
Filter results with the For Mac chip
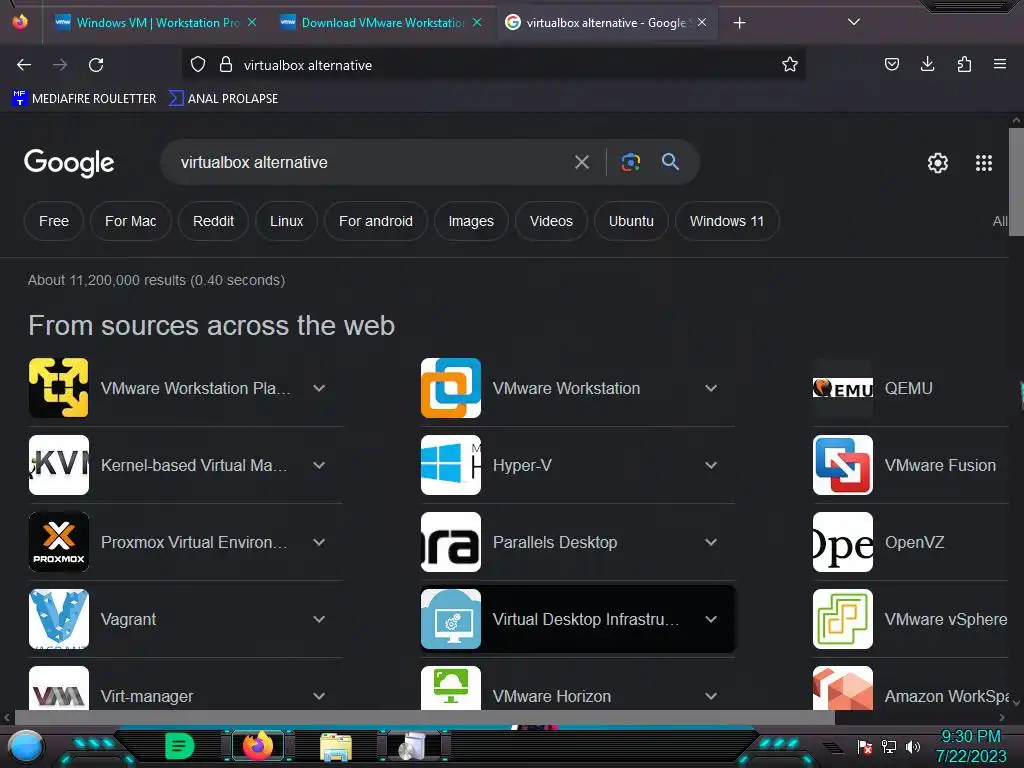click(131, 221)
